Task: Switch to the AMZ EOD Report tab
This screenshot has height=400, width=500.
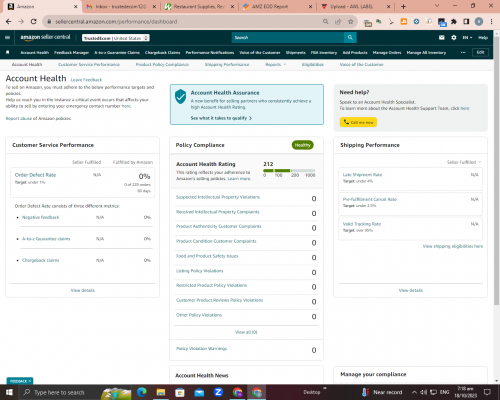Action: coord(277,7)
